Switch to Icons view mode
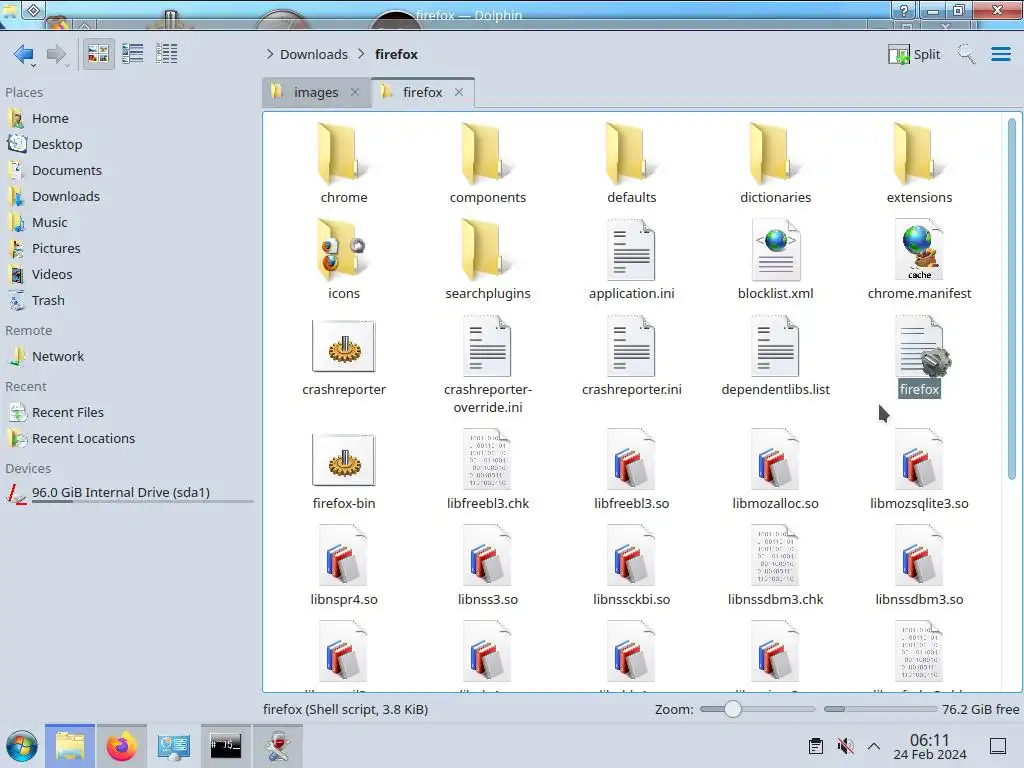This screenshot has width=1024, height=768. [99, 54]
